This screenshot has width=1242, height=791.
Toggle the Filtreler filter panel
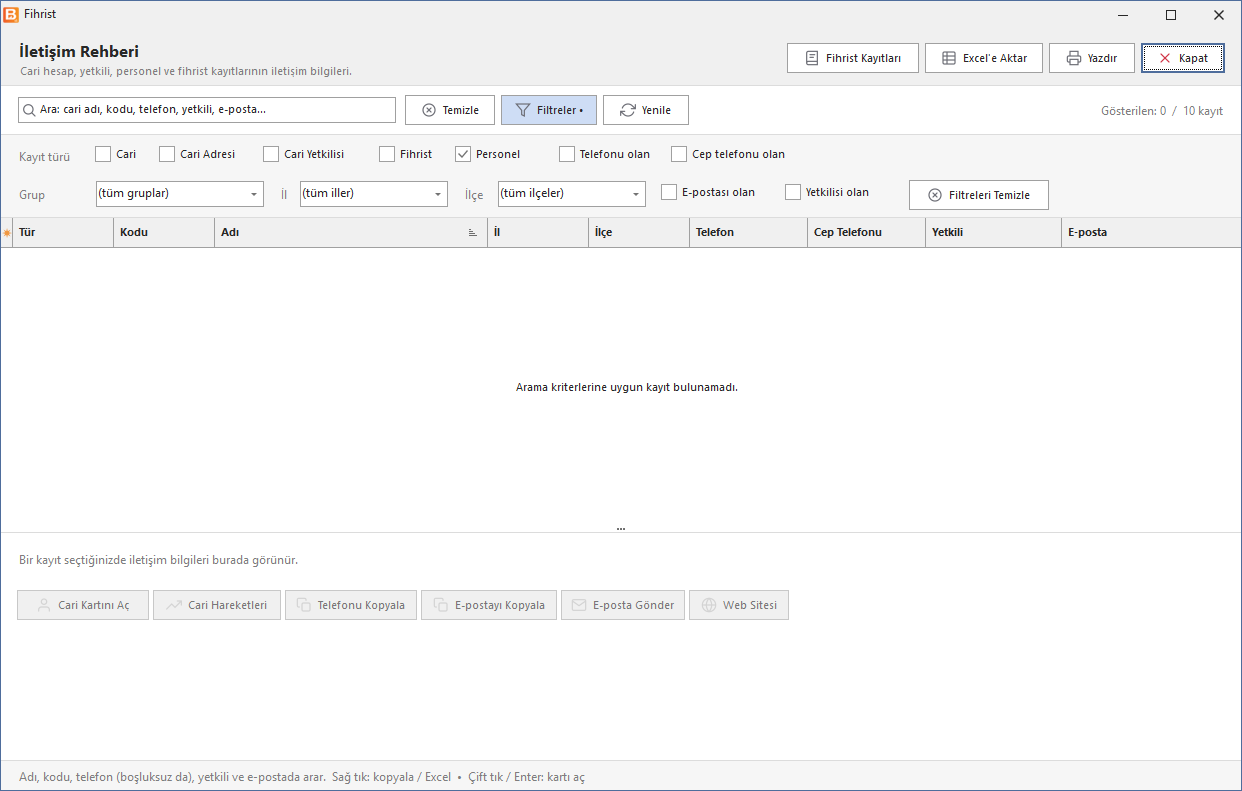click(549, 110)
